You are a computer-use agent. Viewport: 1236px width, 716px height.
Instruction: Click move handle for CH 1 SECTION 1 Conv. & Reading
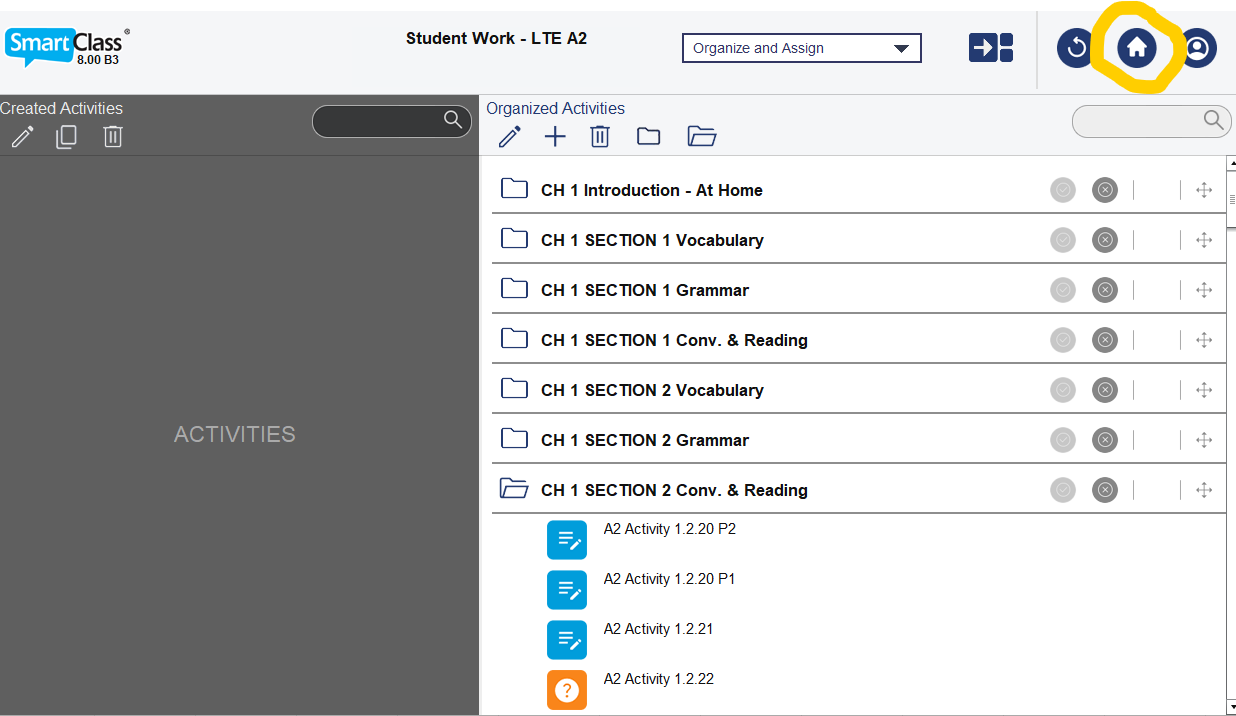(1204, 340)
